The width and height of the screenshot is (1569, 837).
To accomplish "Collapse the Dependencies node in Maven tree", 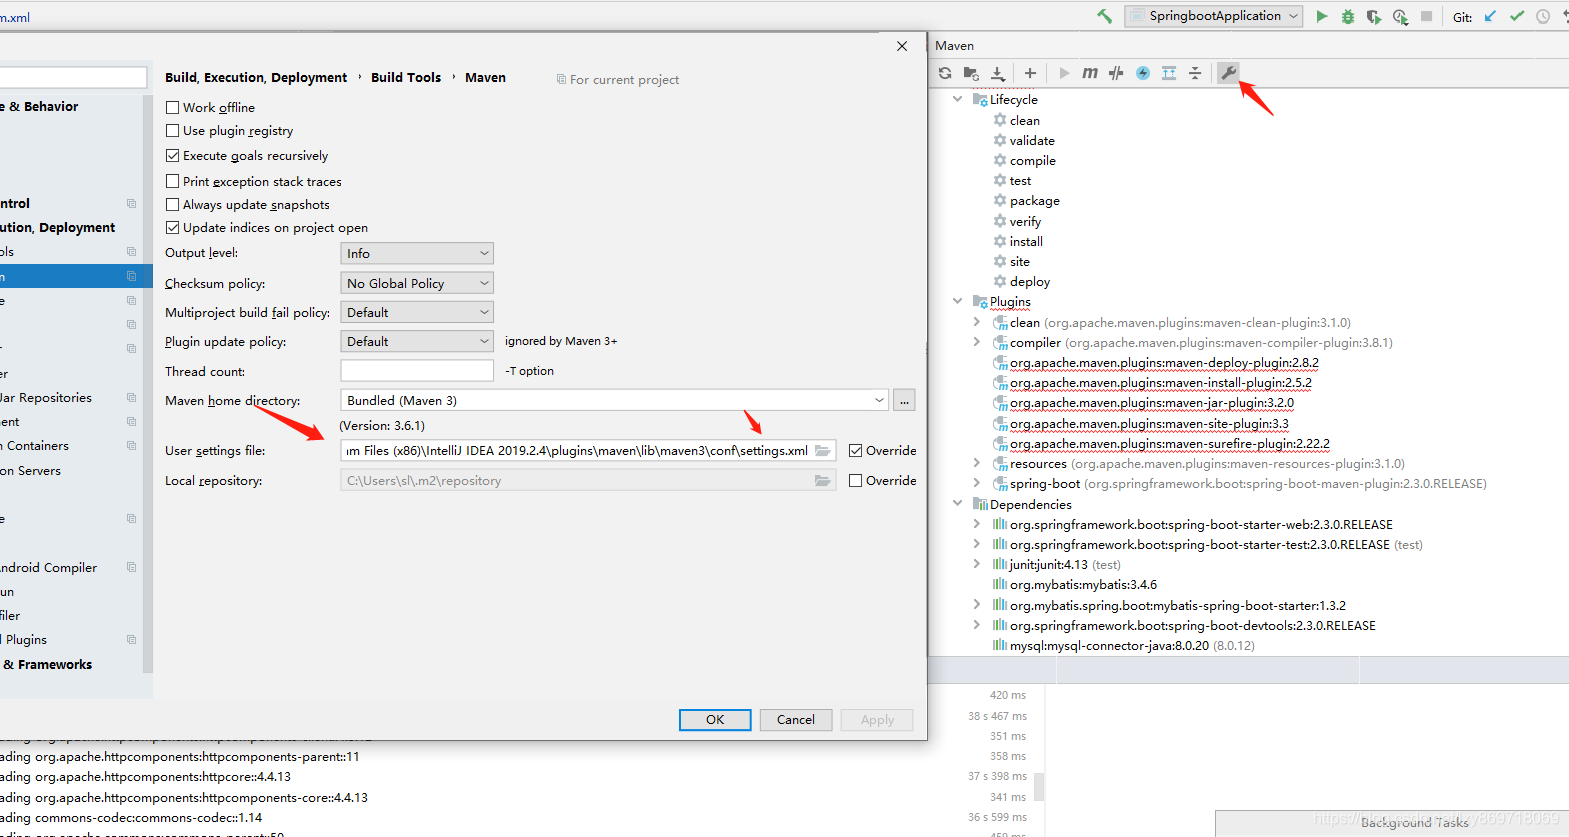I will click(957, 504).
